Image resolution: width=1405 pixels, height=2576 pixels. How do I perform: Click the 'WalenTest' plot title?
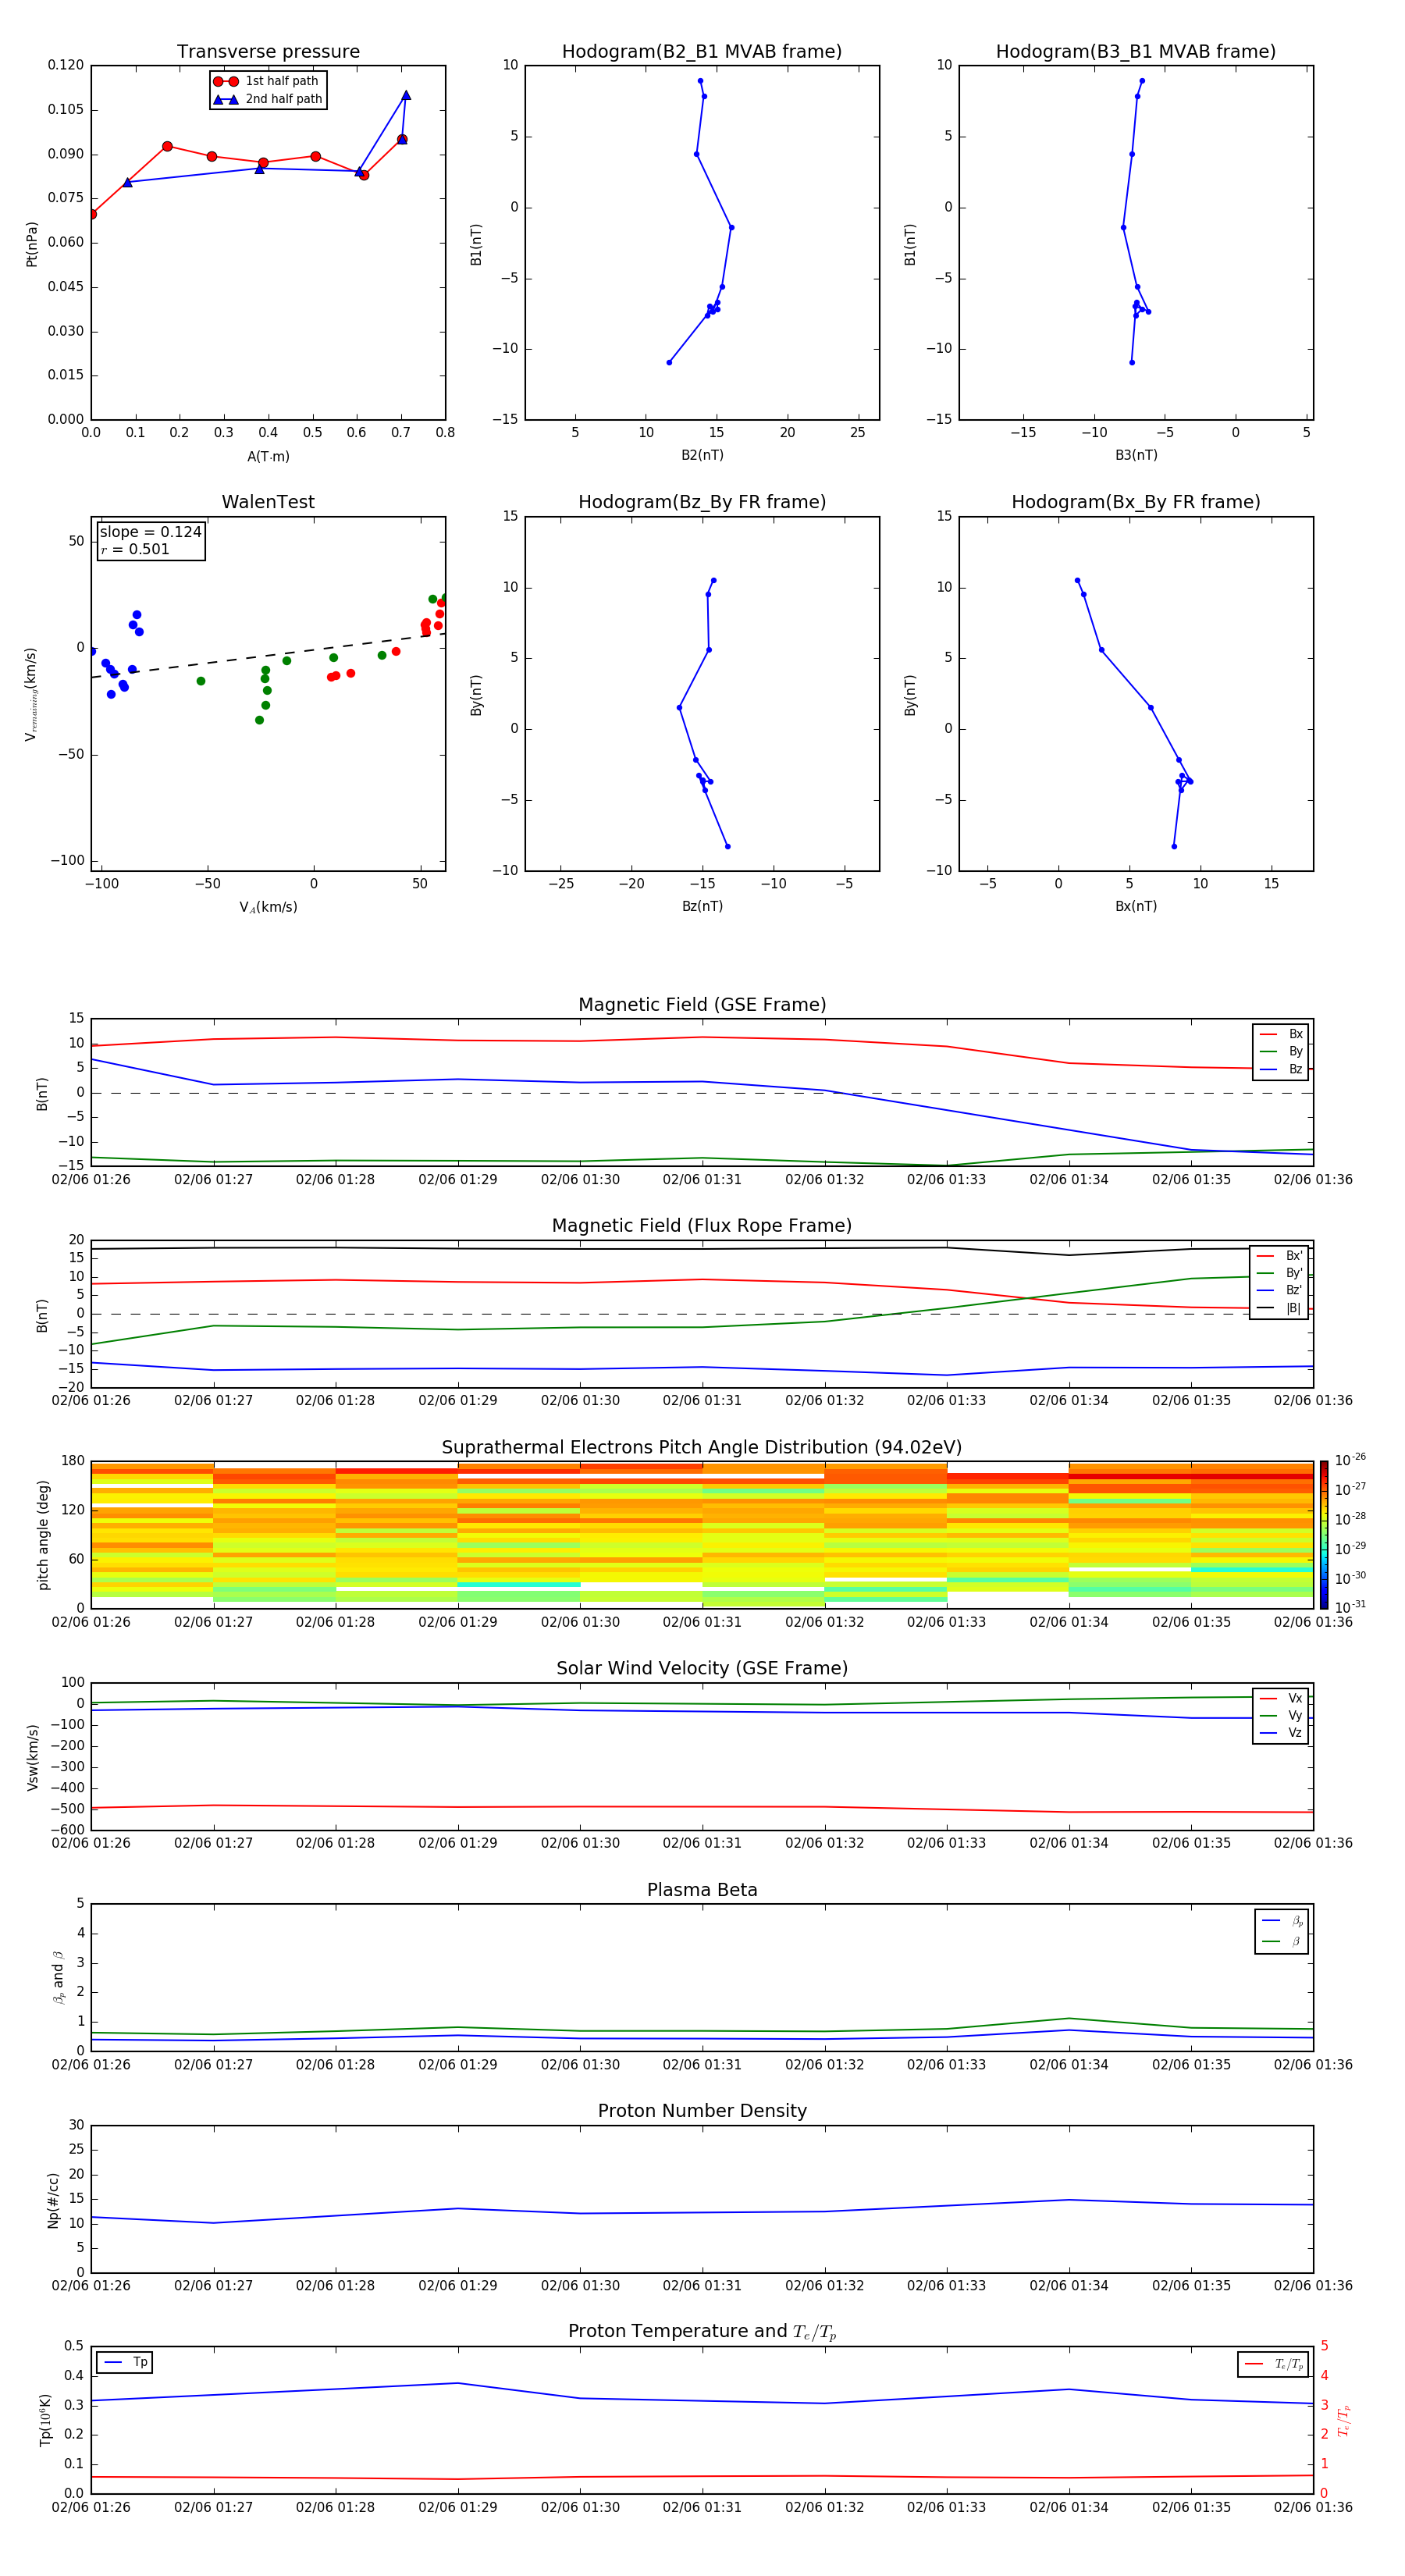tap(268, 502)
